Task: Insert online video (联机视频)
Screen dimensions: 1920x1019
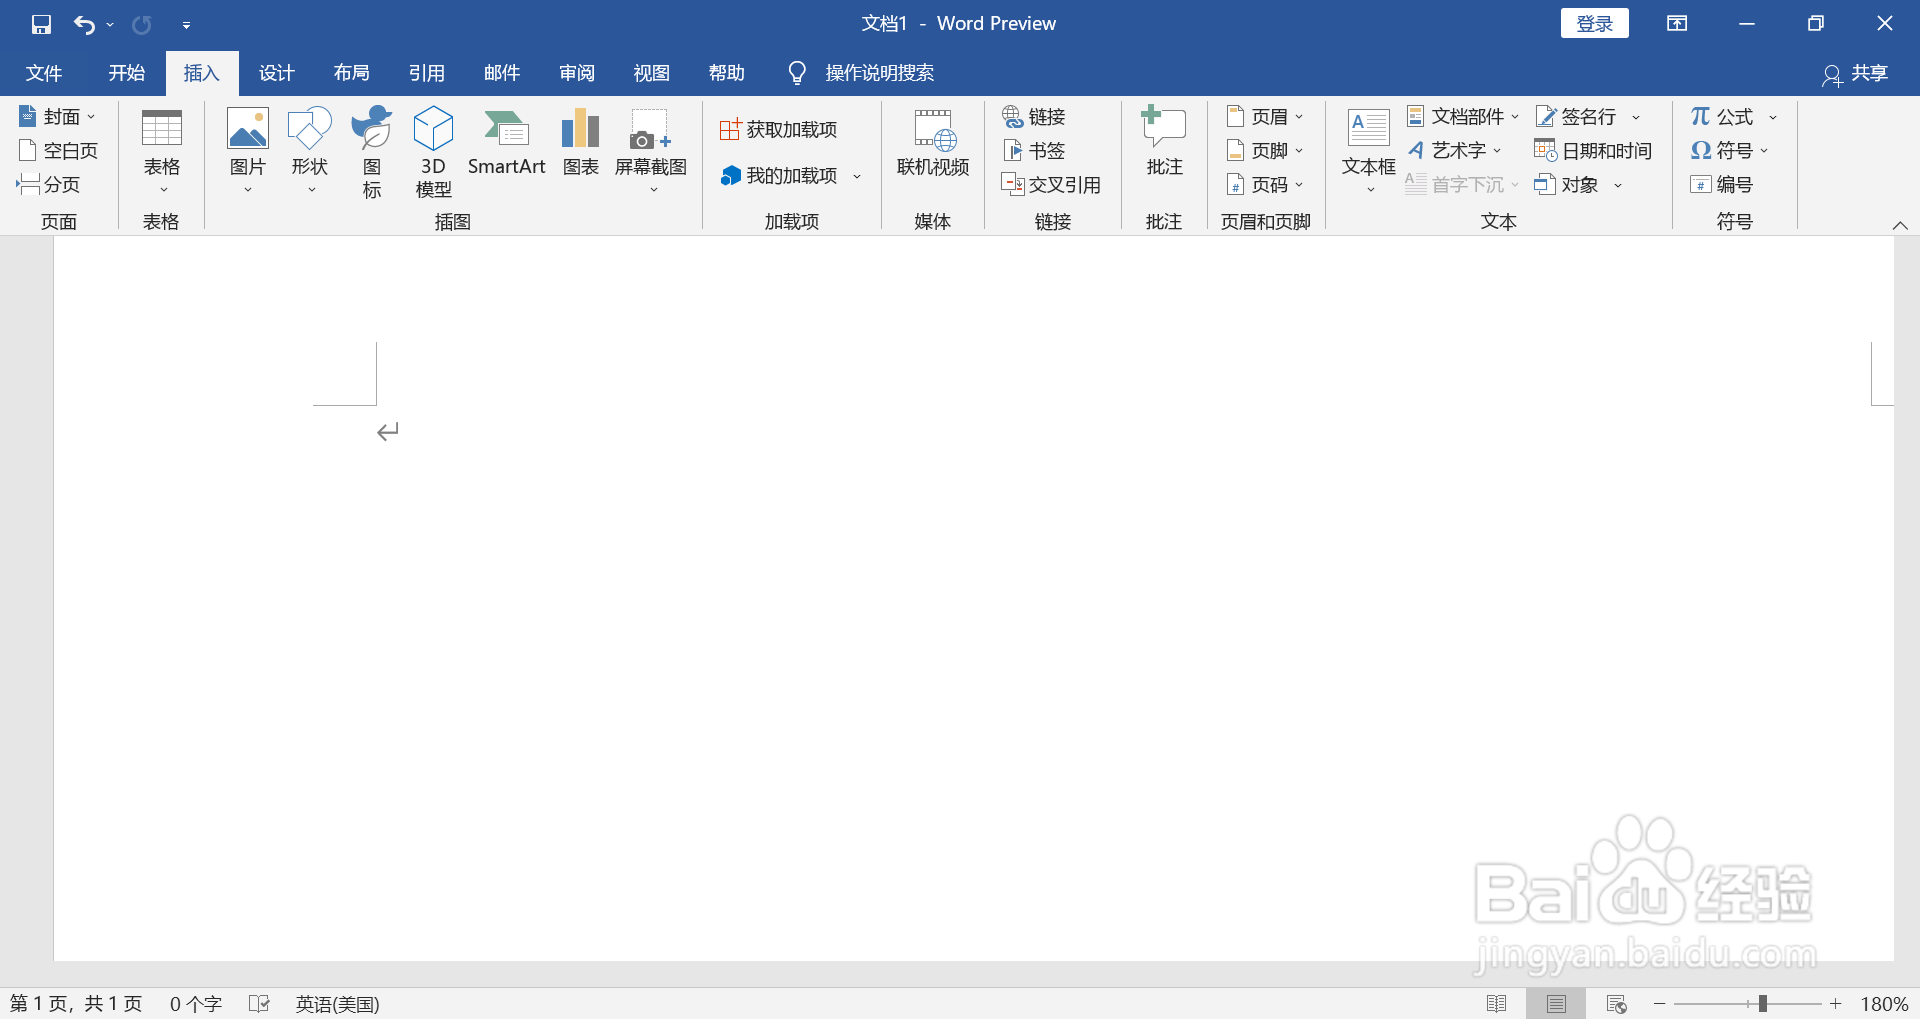Action: pyautogui.click(x=933, y=144)
